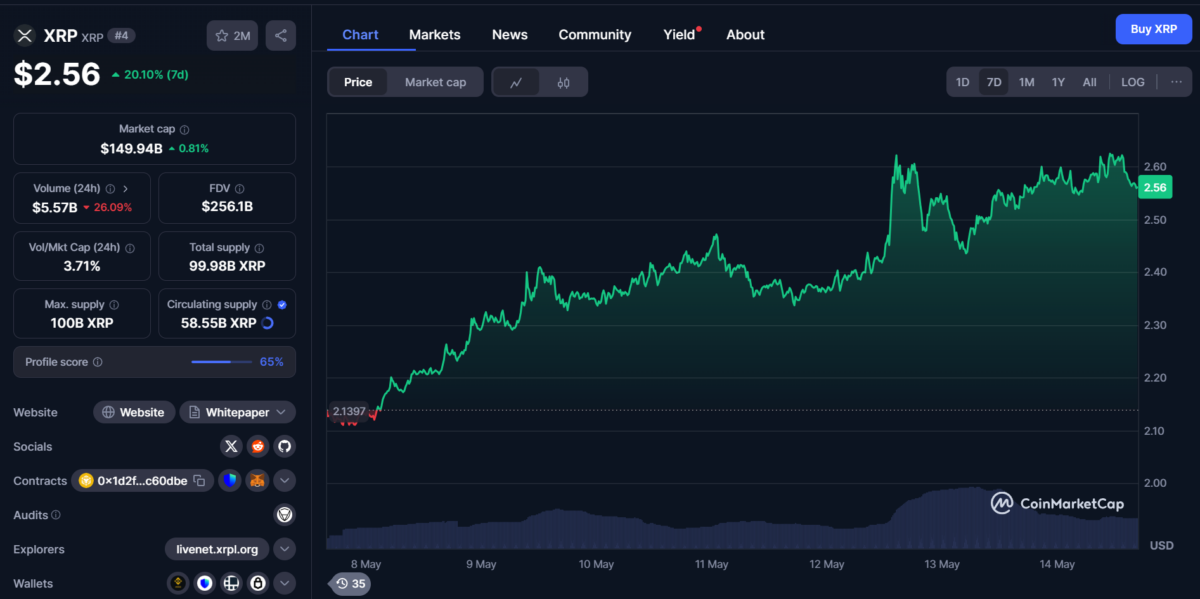The height and width of the screenshot is (599, 1200).
Task: Select line chart style
Action: coord(516,82)
